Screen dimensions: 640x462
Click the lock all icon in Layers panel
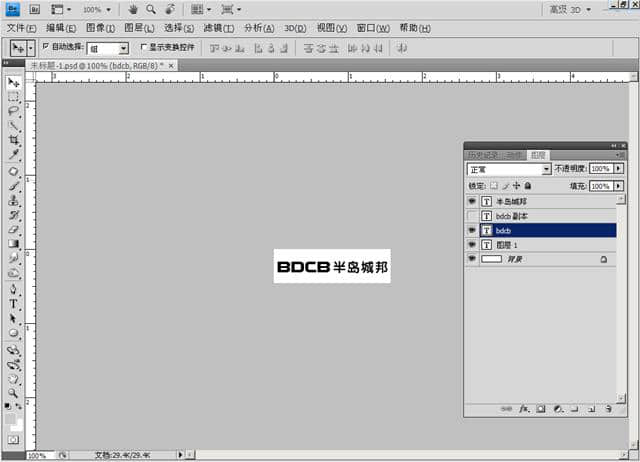click(528, 186)
